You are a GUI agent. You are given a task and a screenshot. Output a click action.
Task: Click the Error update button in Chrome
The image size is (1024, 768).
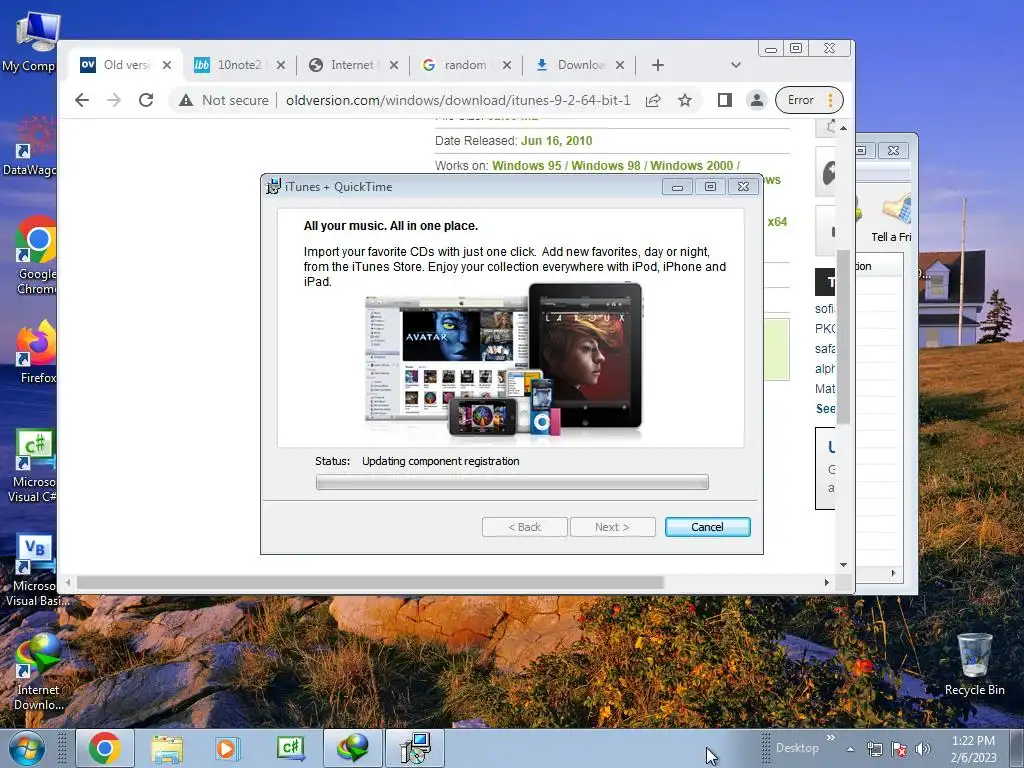809,100
